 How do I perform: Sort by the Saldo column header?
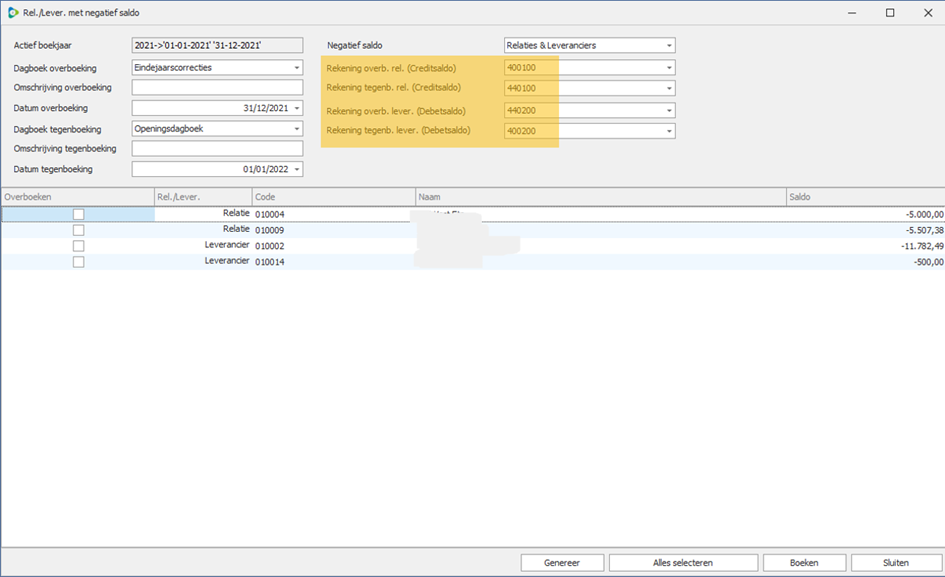(x=864, y=197)
